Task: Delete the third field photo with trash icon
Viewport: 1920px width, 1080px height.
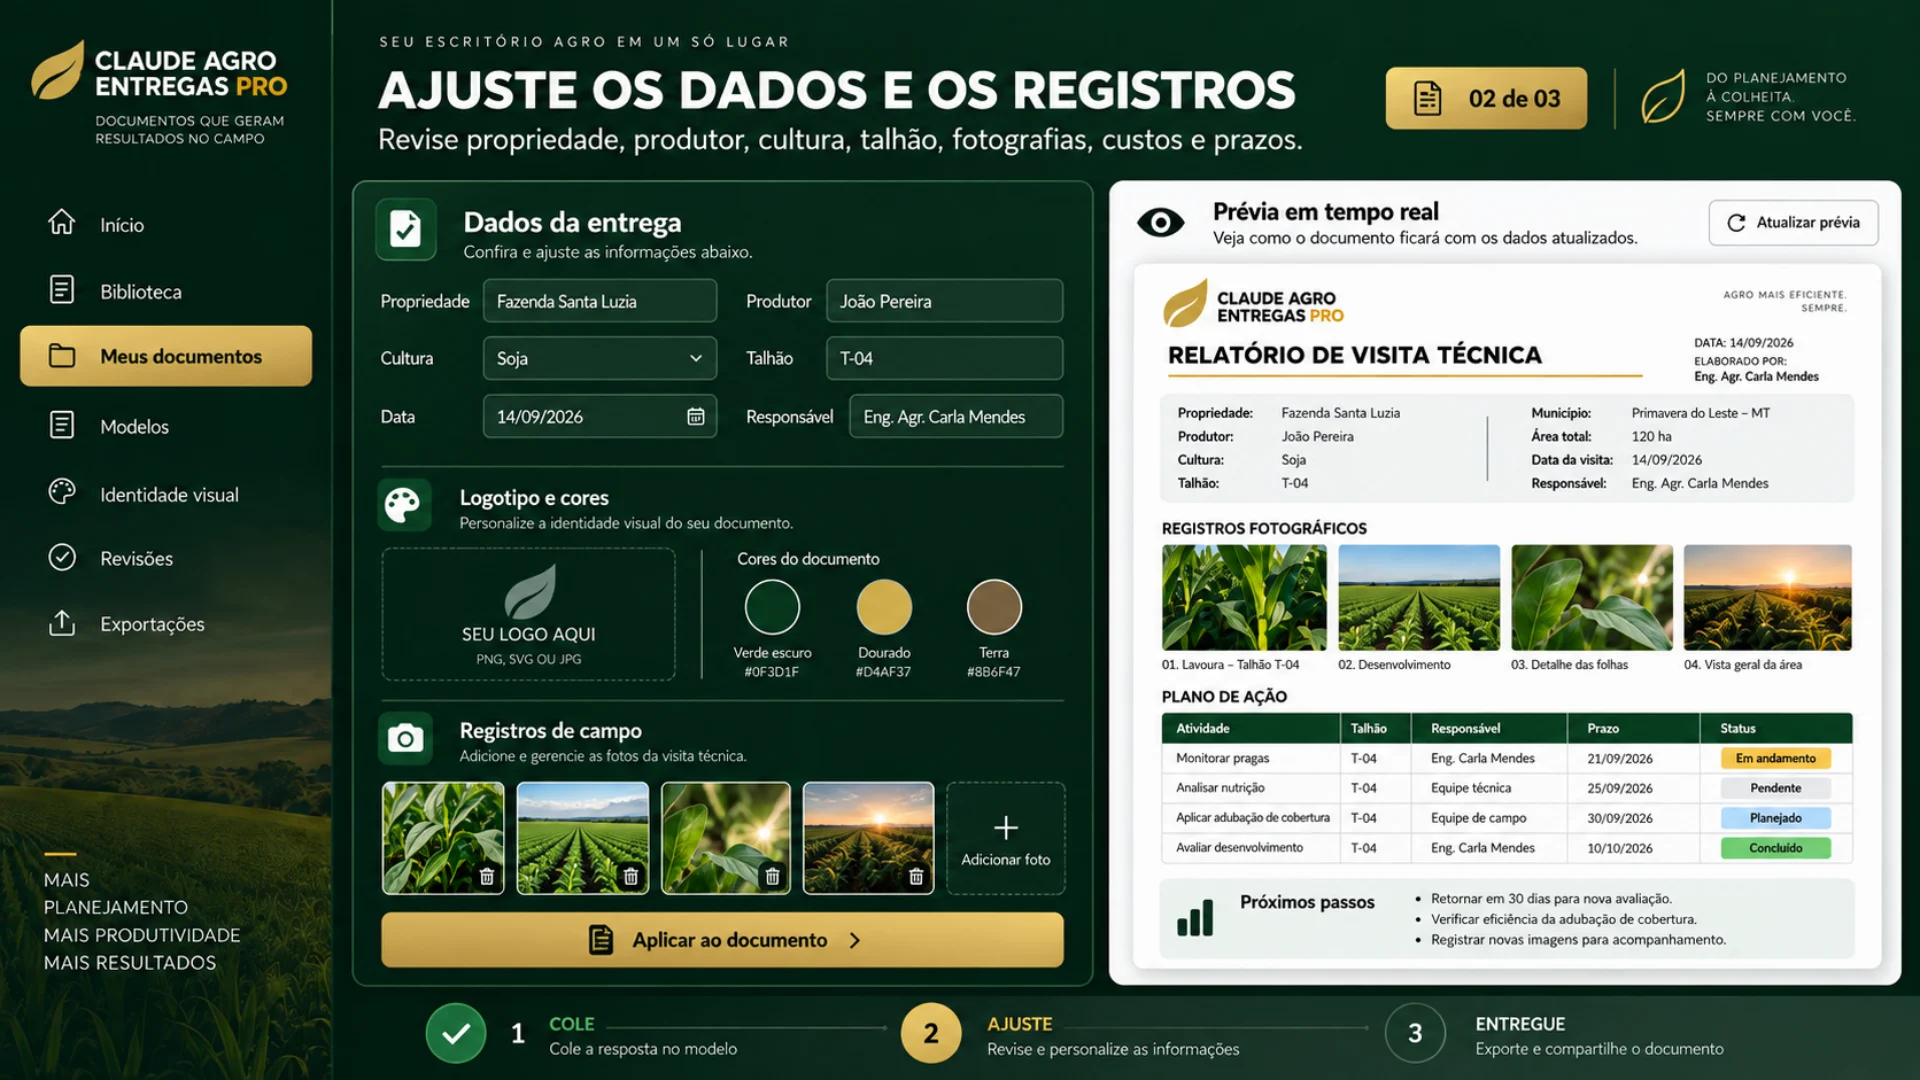Action: [x=772, y=876]
